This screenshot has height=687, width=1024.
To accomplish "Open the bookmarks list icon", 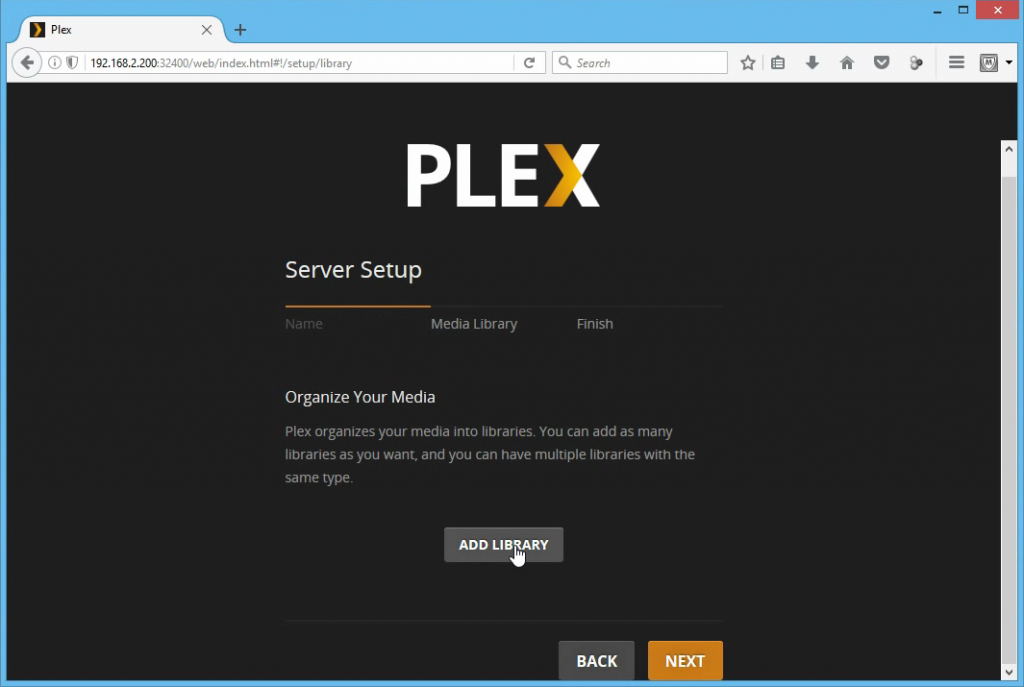I will (x=778, y=63).
